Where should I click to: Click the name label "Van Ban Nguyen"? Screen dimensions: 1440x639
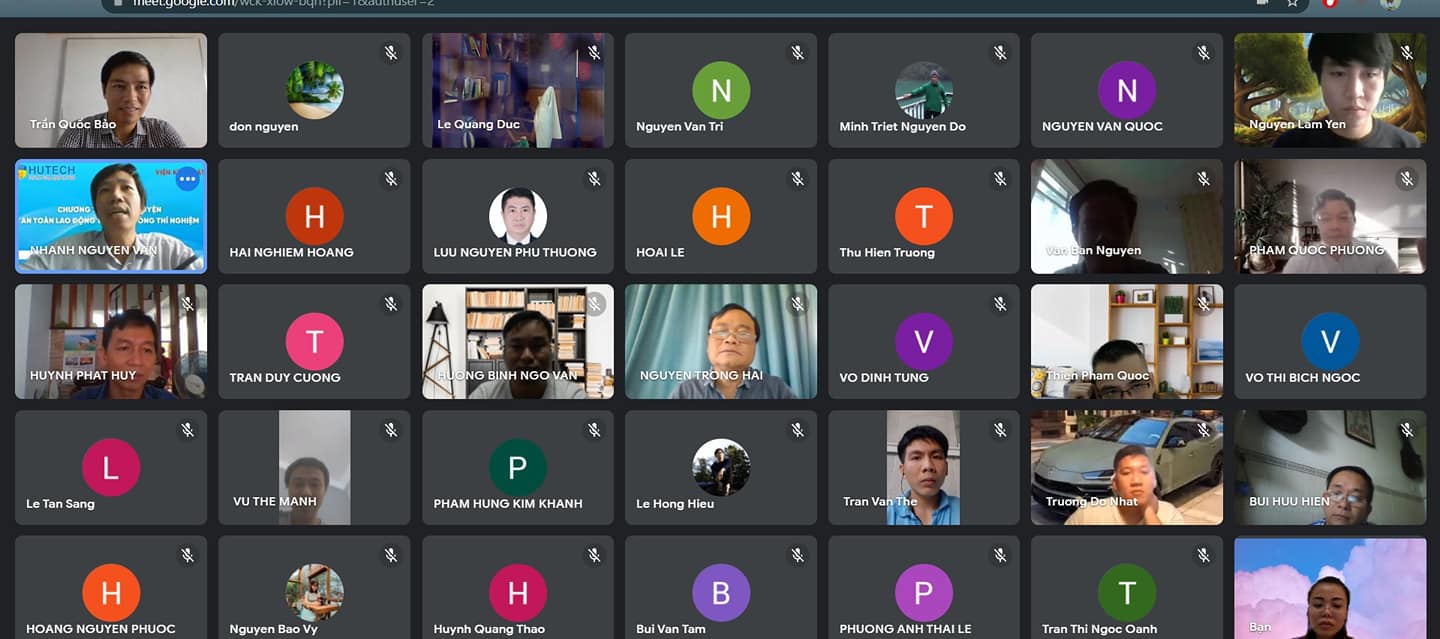pyautogui.click(x=1093, y=251)
